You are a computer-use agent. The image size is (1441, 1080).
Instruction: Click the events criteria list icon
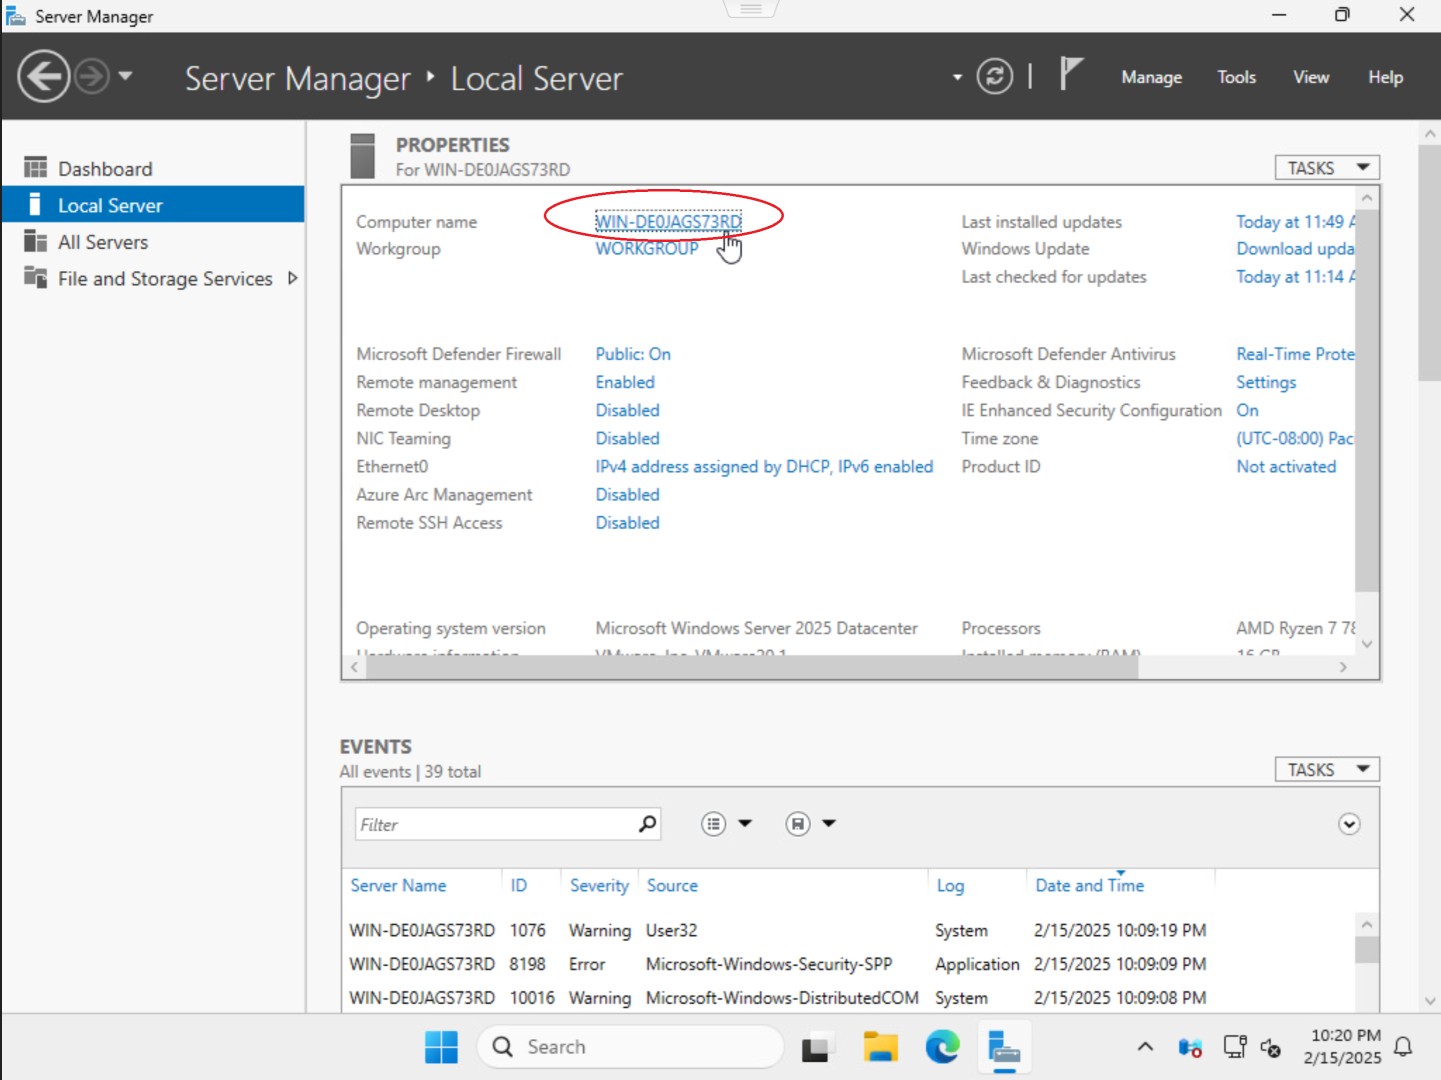click(x=713, y=824)
